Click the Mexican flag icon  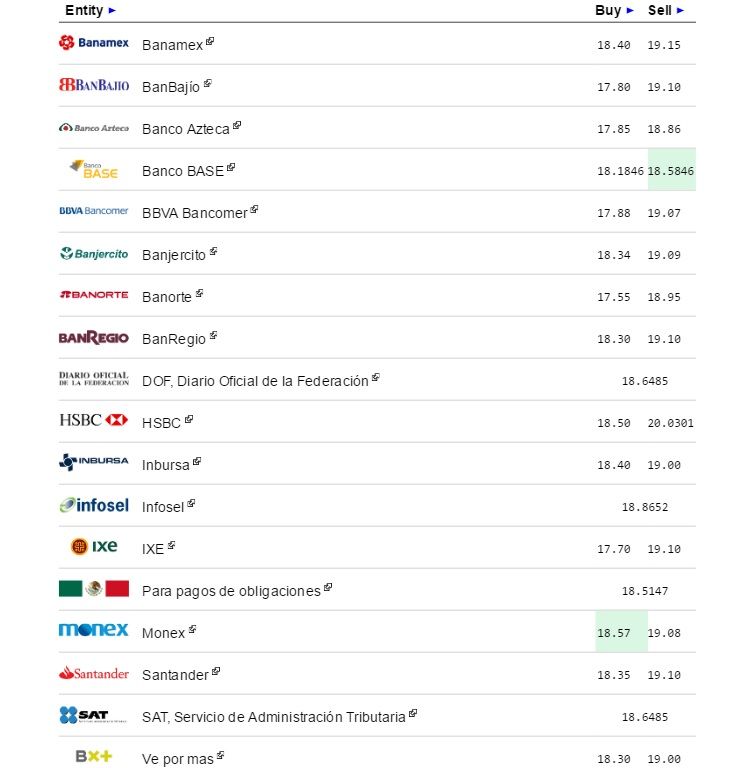point(93,588)
